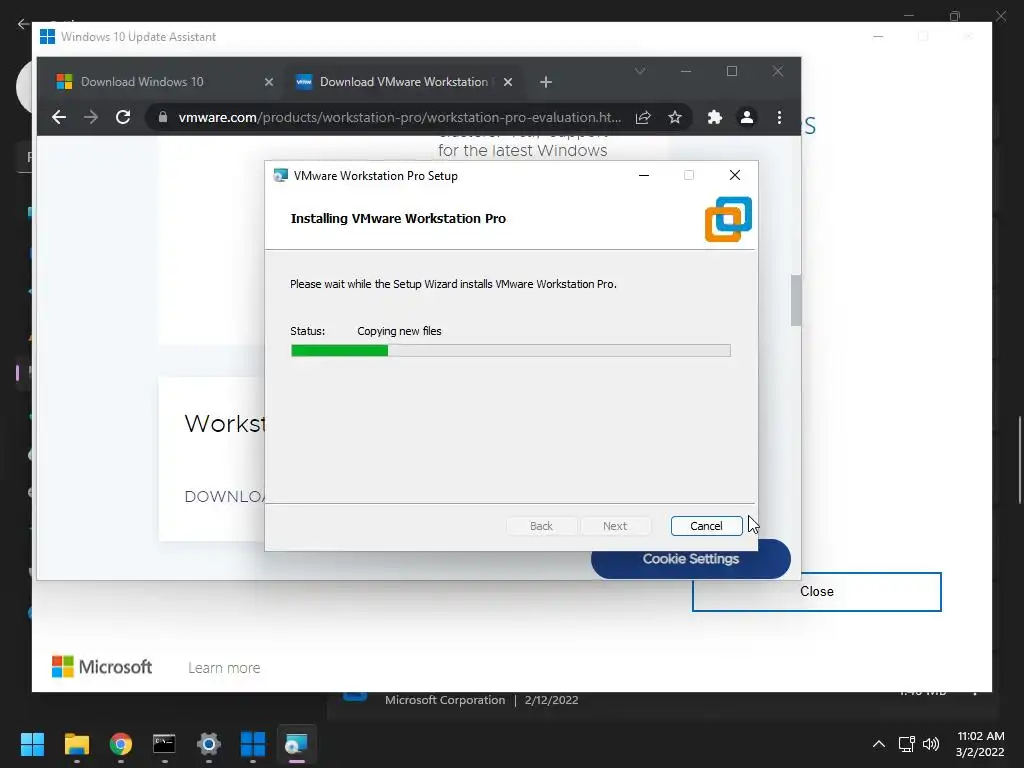Click the Windows 10 Update Assistant logo icon
Image resolution: width=1024 pixels, height=768 pixels.
(x=47, y=37)
